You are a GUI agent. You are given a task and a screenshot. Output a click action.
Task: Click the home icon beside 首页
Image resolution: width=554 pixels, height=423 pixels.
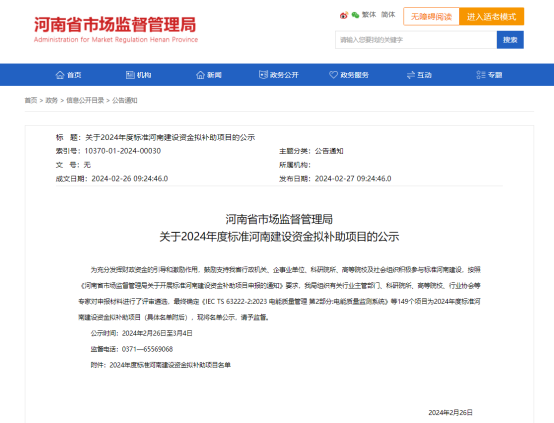tap(60, 75)
